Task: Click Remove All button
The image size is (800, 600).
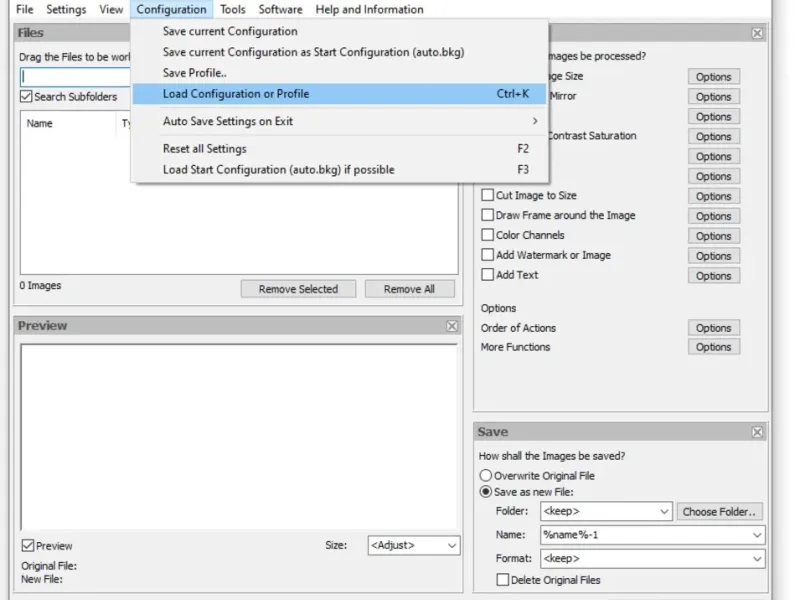Action: [409, 289]
